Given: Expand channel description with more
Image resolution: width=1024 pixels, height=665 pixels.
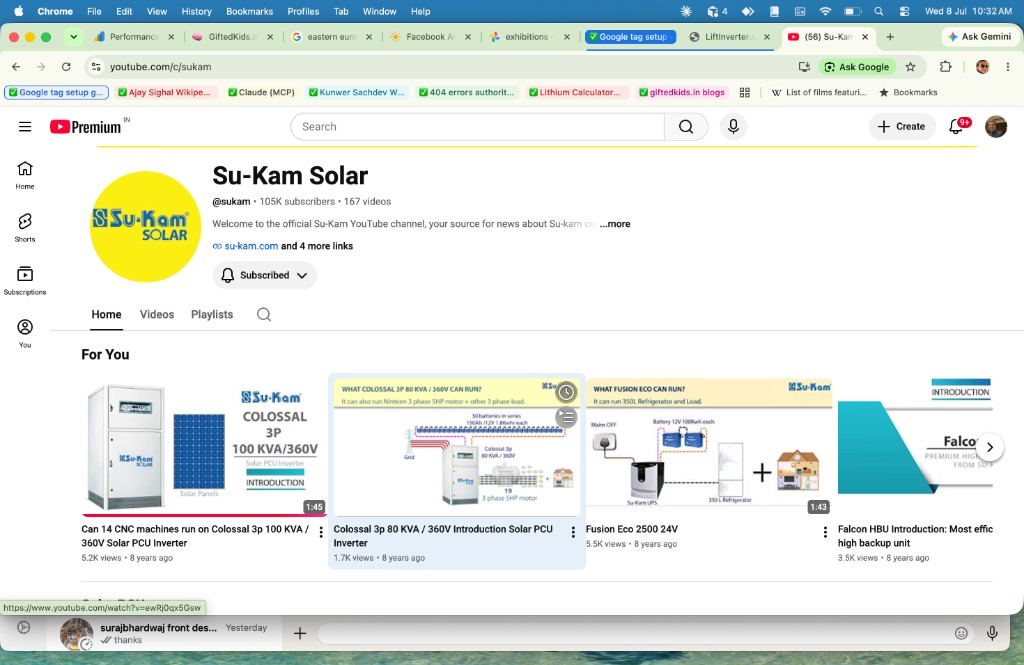Looking at the screenshot, I should tap(615, 224).
